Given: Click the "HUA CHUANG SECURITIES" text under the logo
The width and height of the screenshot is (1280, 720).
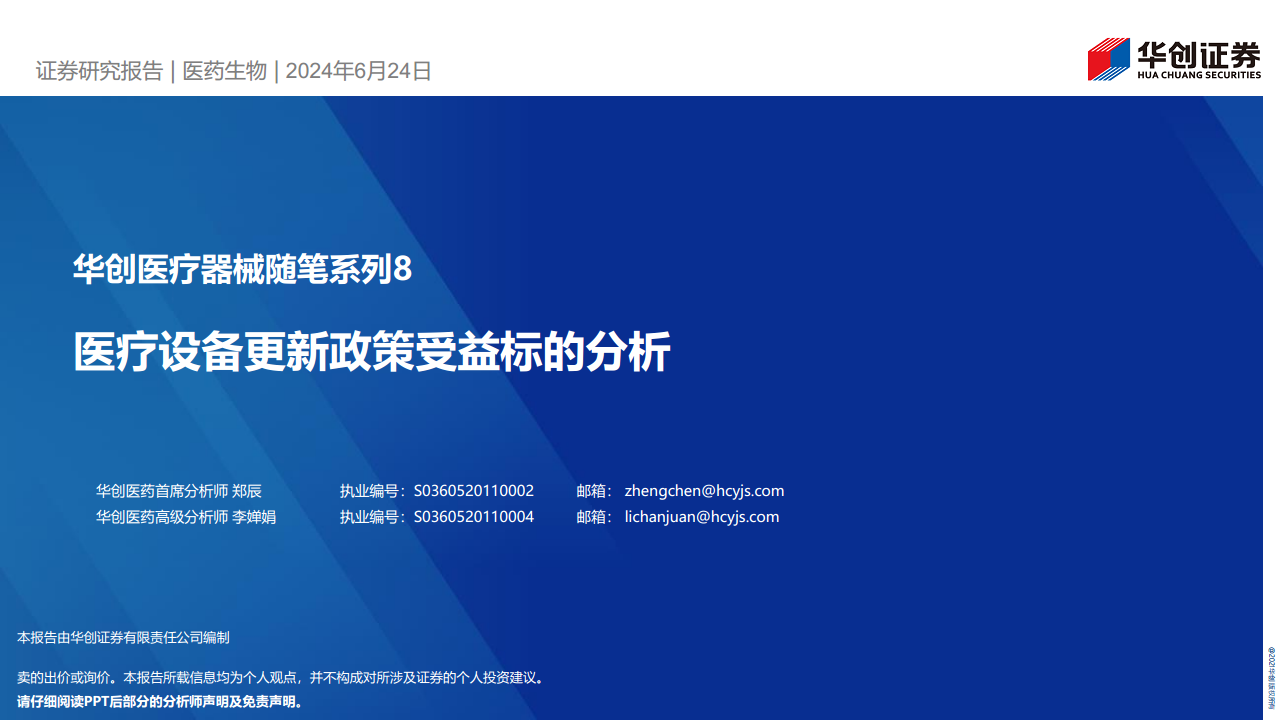Looking at the screenshot, I should click(1199, 75).
